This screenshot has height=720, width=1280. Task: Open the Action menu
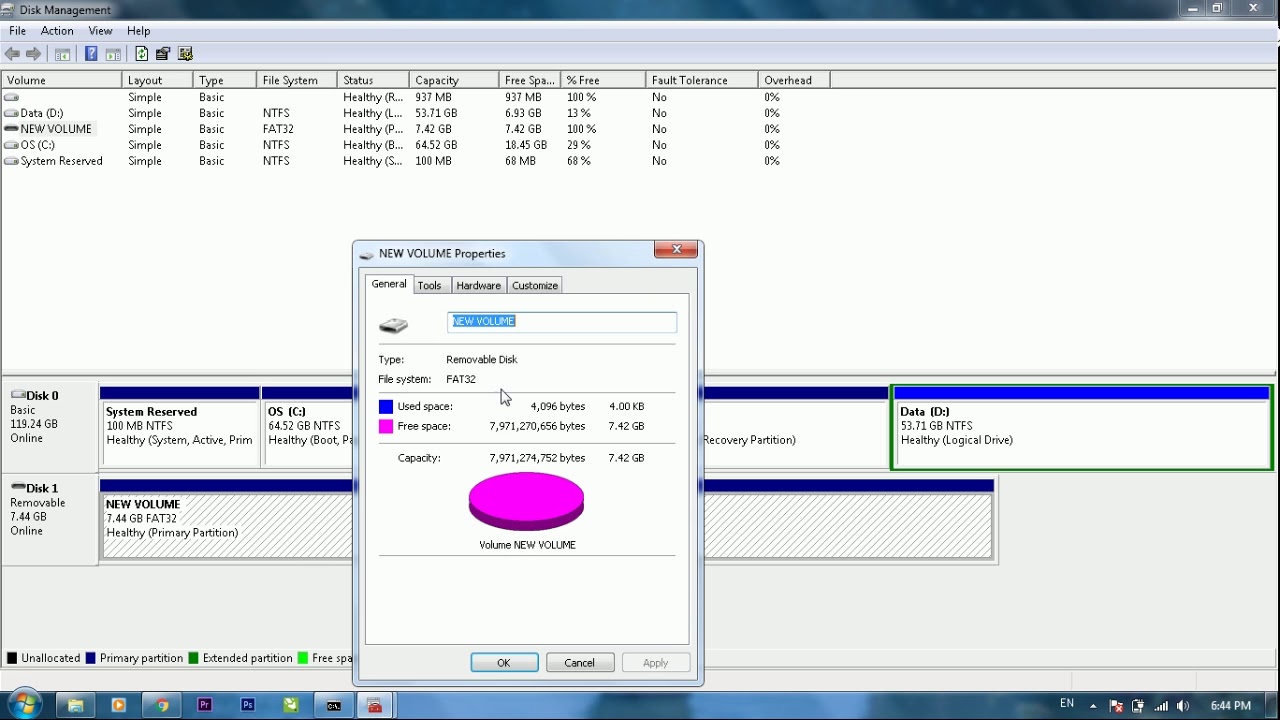(x=57, y=31)
